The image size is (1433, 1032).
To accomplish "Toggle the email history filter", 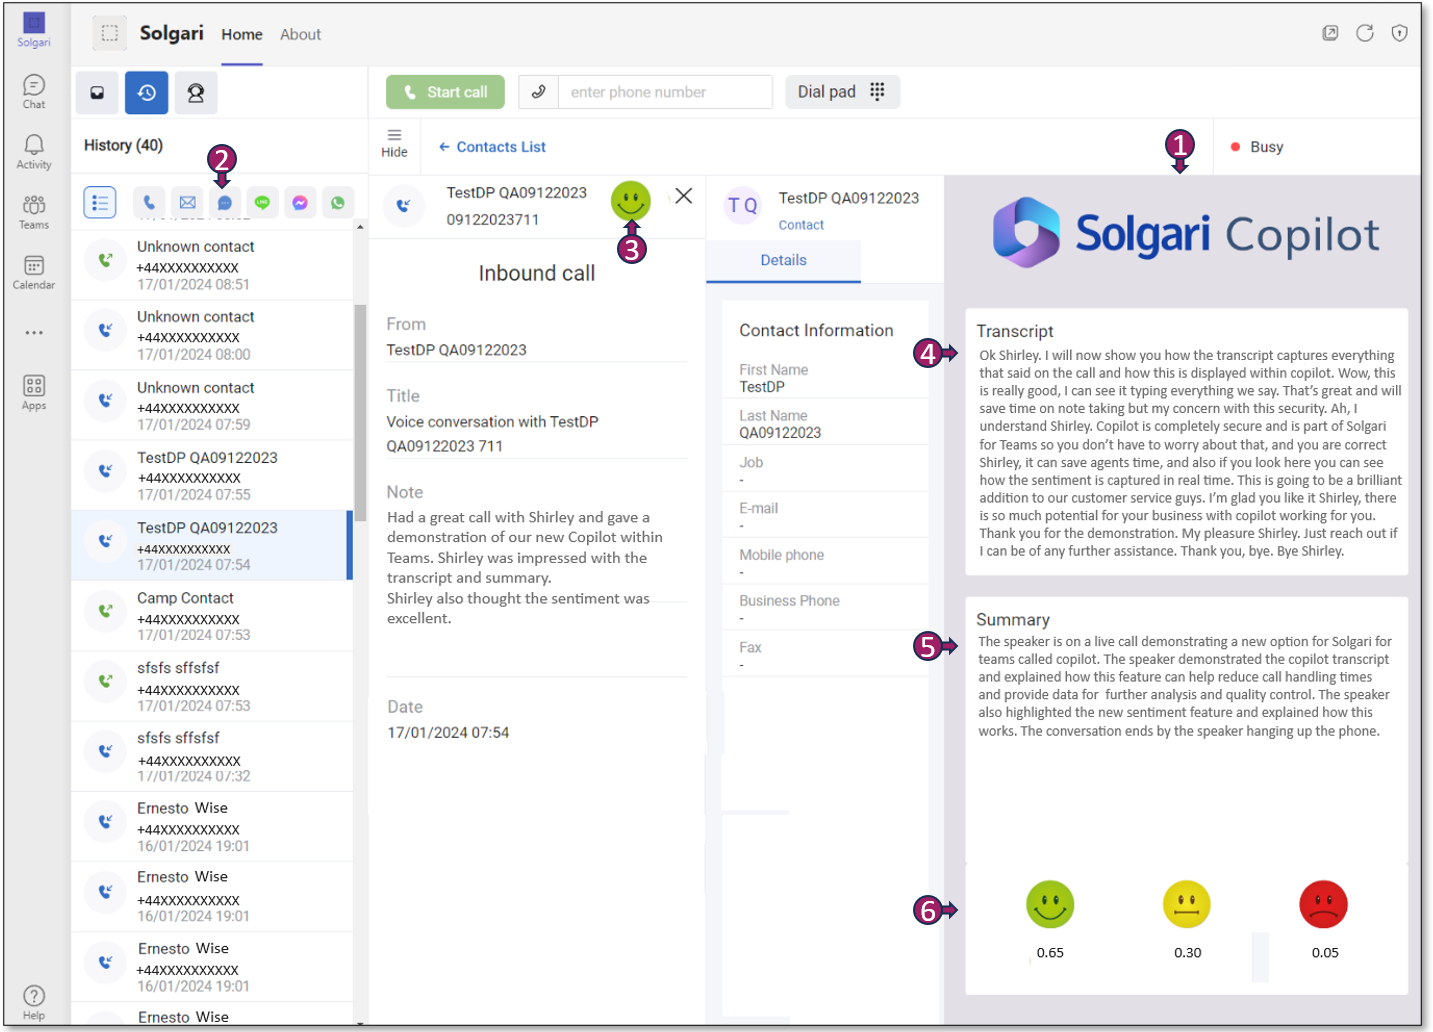I will (187, 203).
